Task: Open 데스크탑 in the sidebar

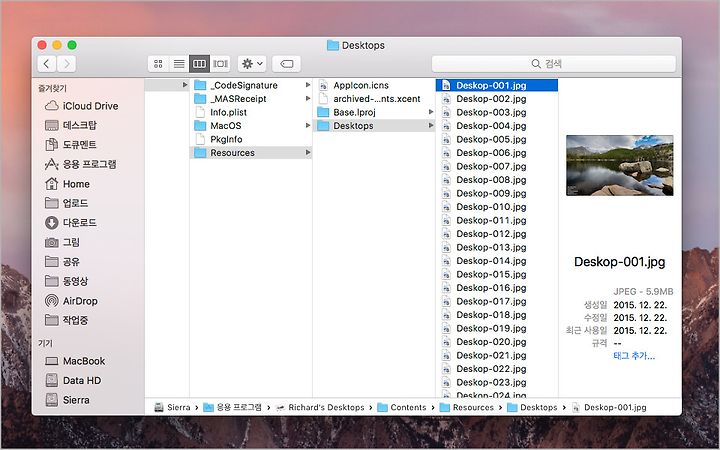Action: coord(71,125)
